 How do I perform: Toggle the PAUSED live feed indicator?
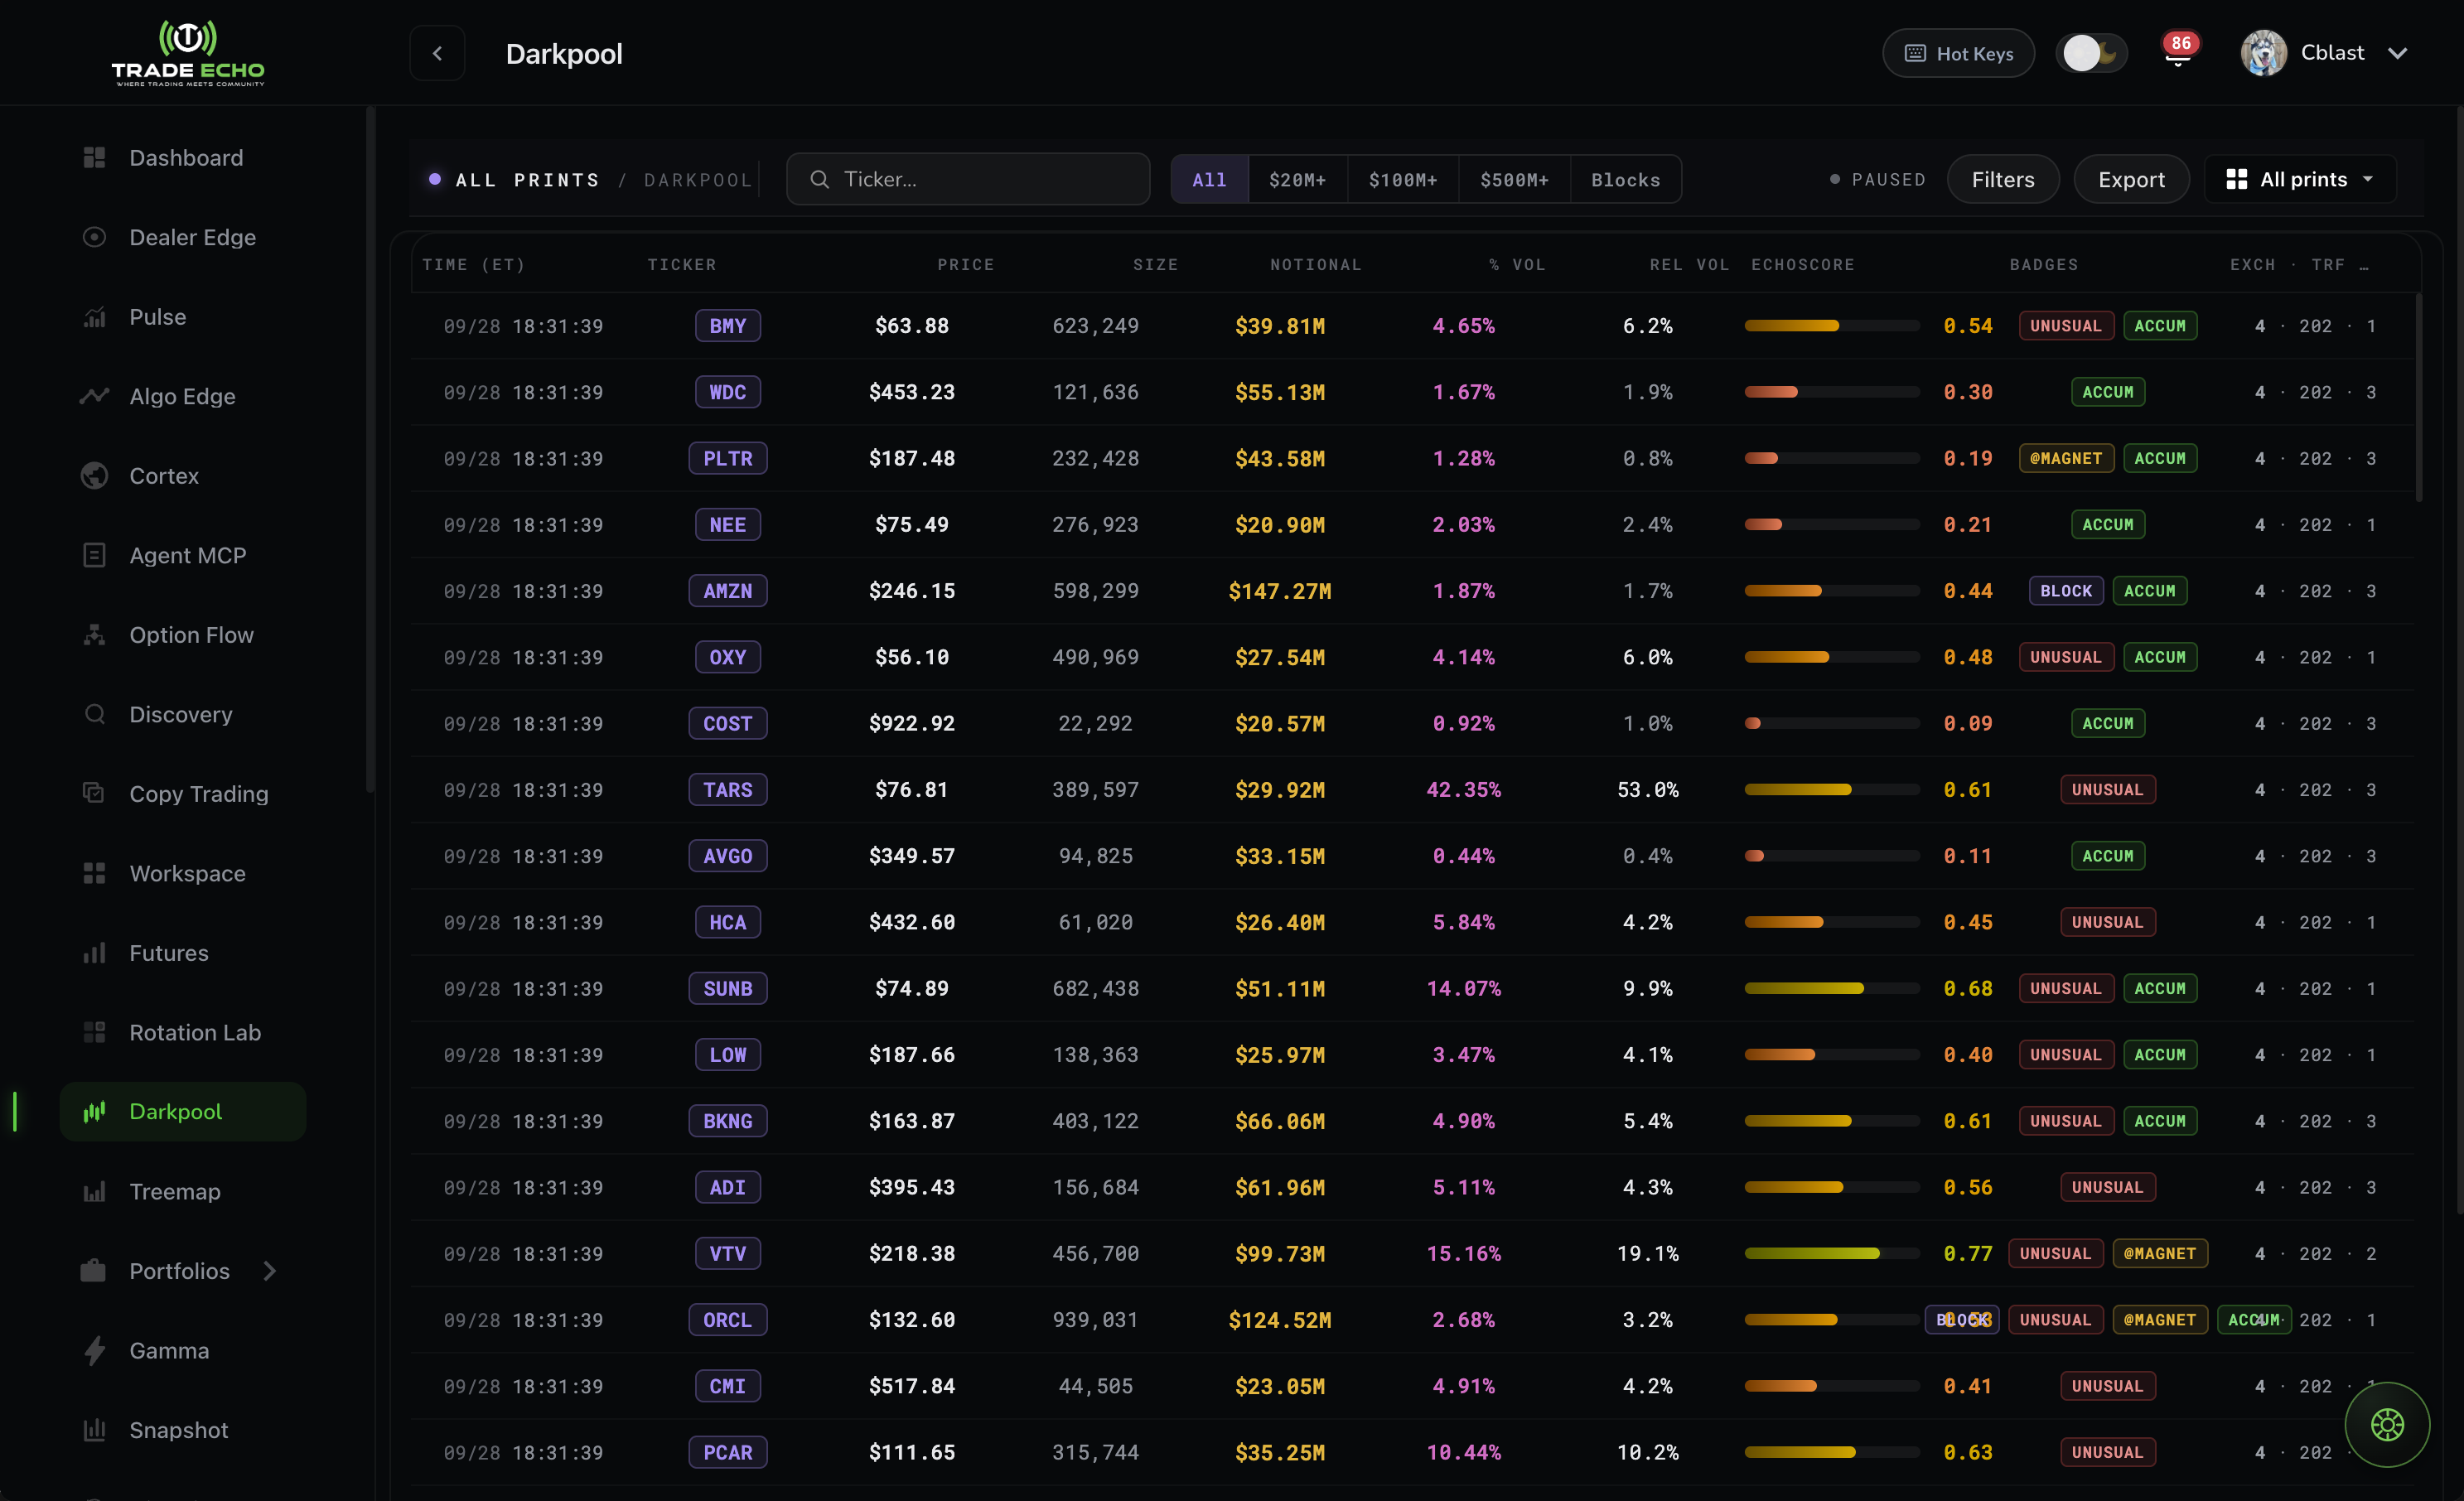[x=1877, y=179]
